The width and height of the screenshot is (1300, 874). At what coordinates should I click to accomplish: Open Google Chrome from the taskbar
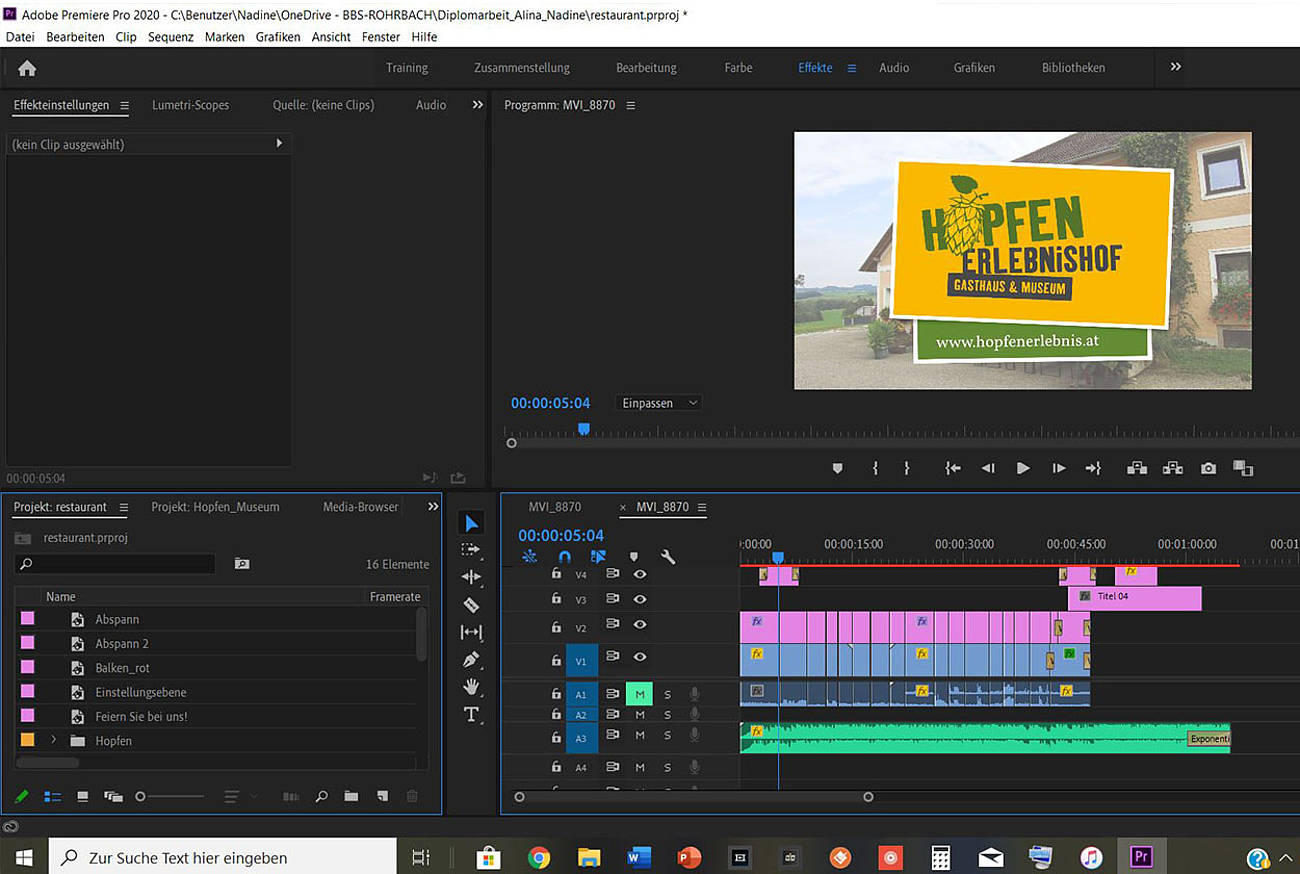coord(539,857)
